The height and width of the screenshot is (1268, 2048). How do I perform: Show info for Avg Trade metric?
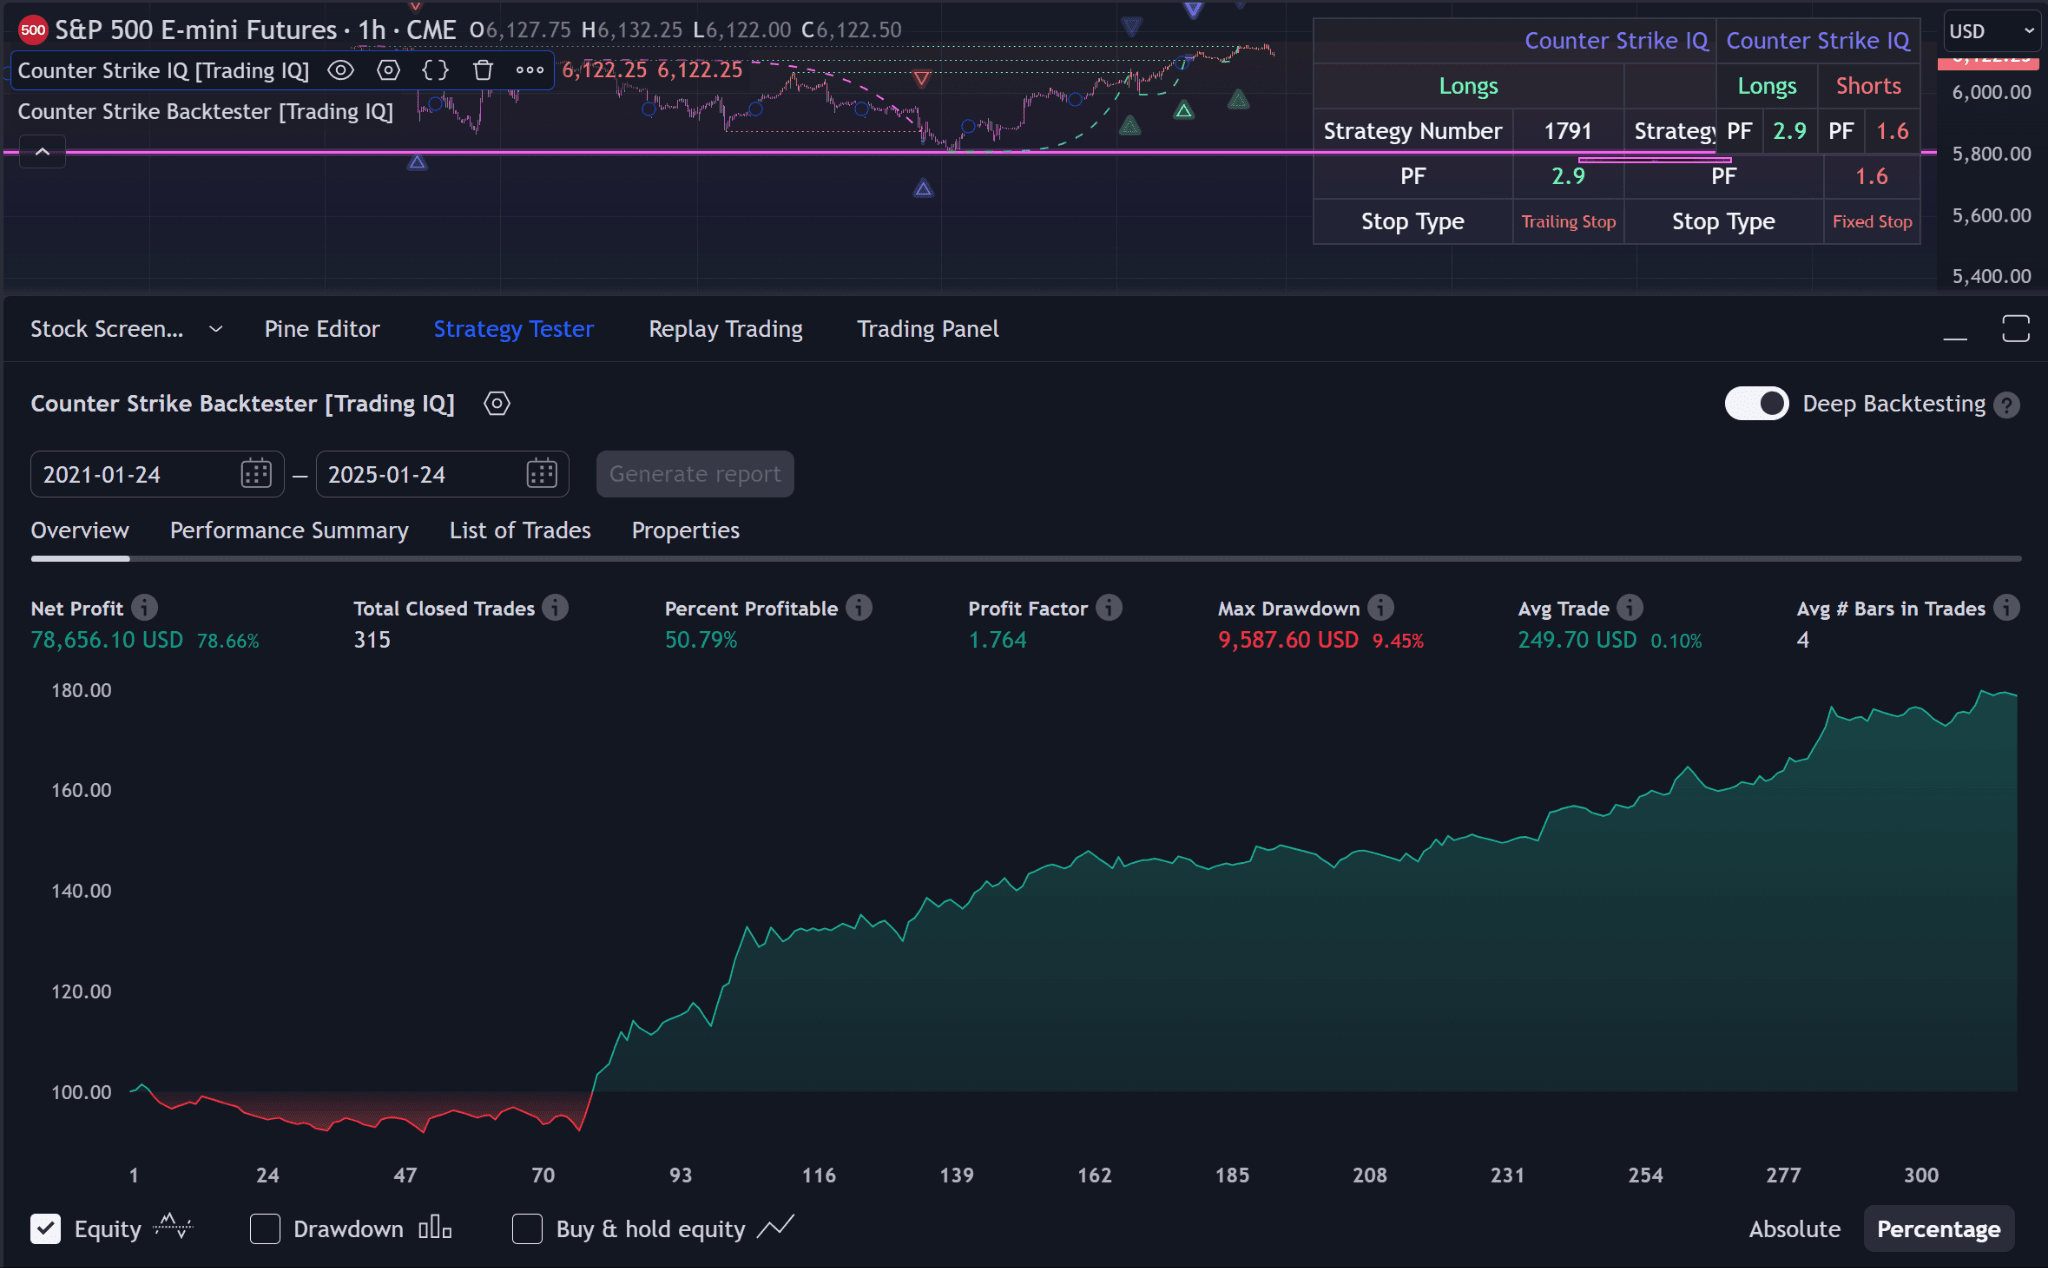coord(1630,608)
